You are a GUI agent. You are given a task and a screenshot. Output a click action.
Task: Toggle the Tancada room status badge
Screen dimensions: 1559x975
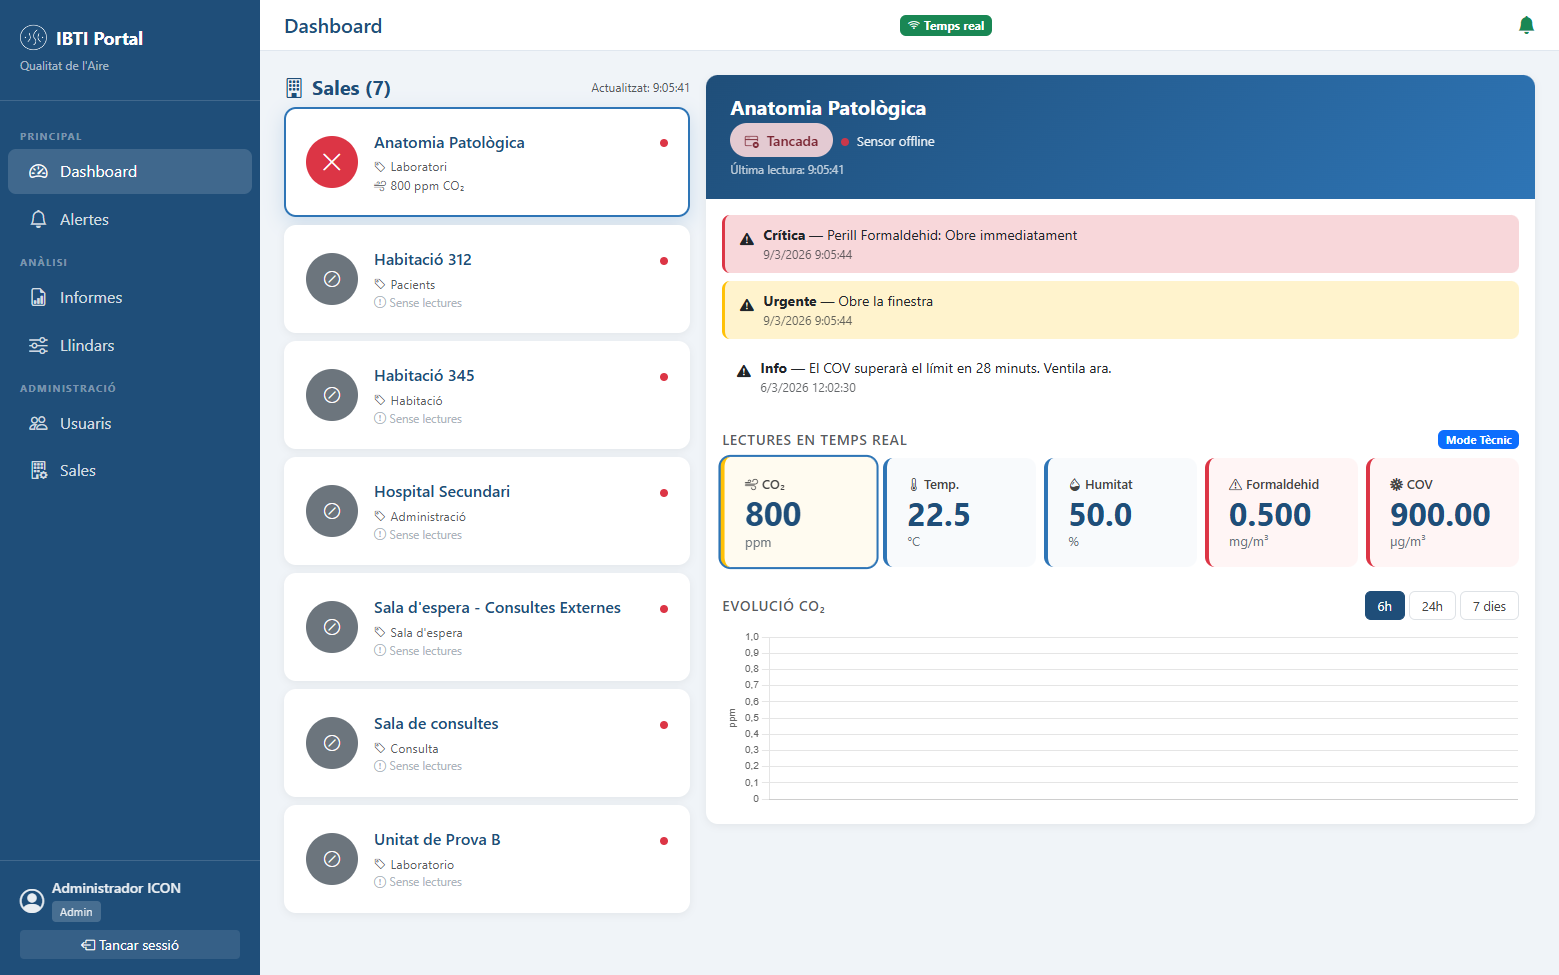coord(781,140)
